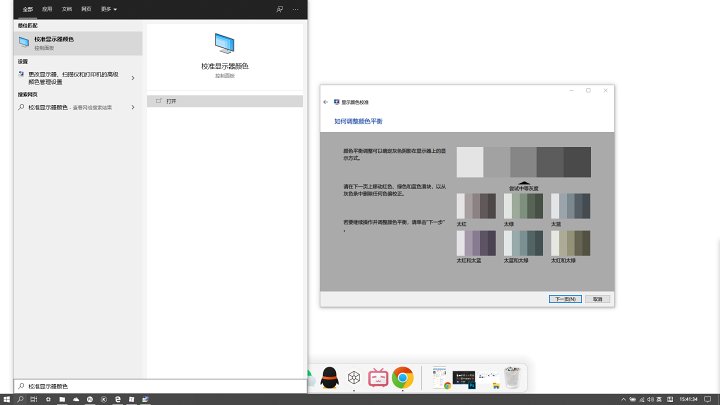The image size is (720, 405).
Task: Click the back arrow in the calibration wizard
Action: pyautogui.click(x=325, y=102)
